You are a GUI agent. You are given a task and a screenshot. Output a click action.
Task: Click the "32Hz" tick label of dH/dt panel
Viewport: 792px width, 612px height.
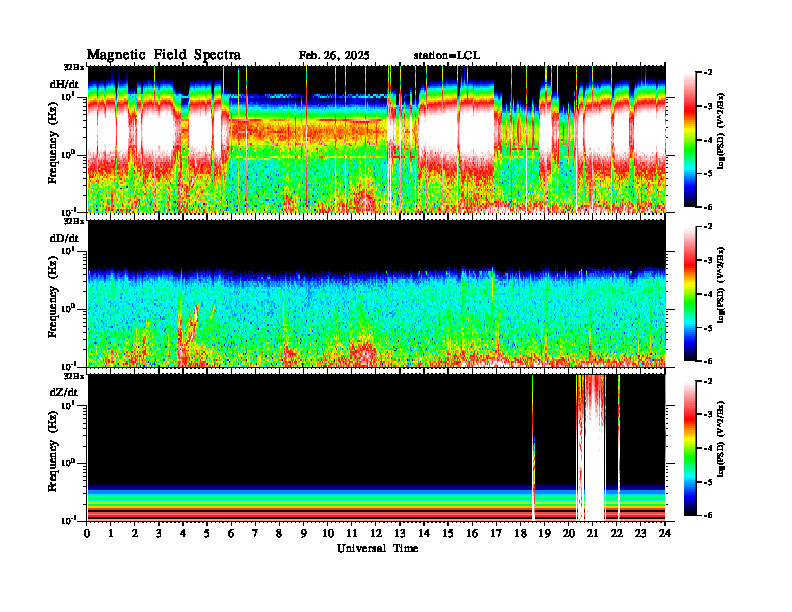(74, 67)
